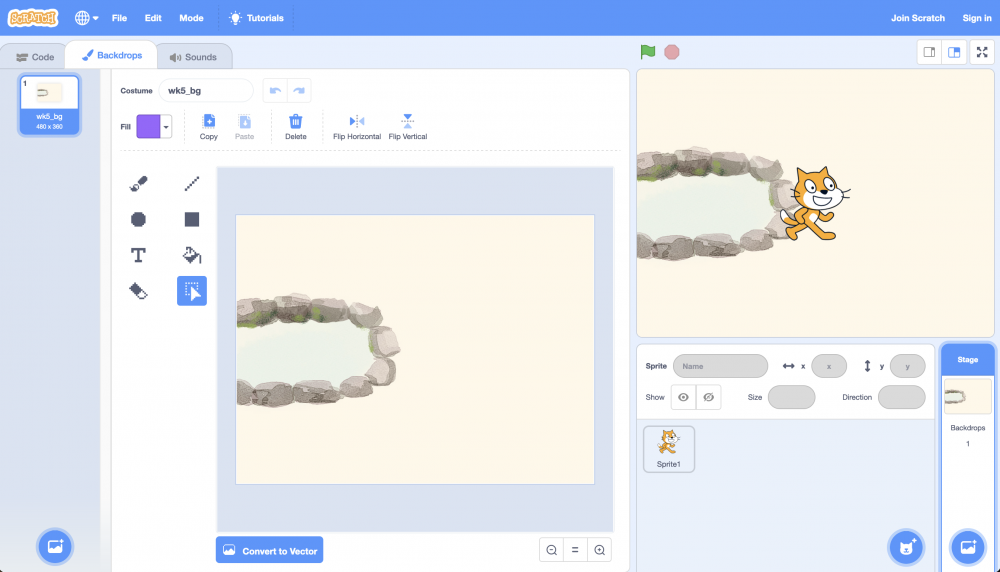Switch to large stage layout
Viewport: 1000px width, 572px height.
(954, 52)
